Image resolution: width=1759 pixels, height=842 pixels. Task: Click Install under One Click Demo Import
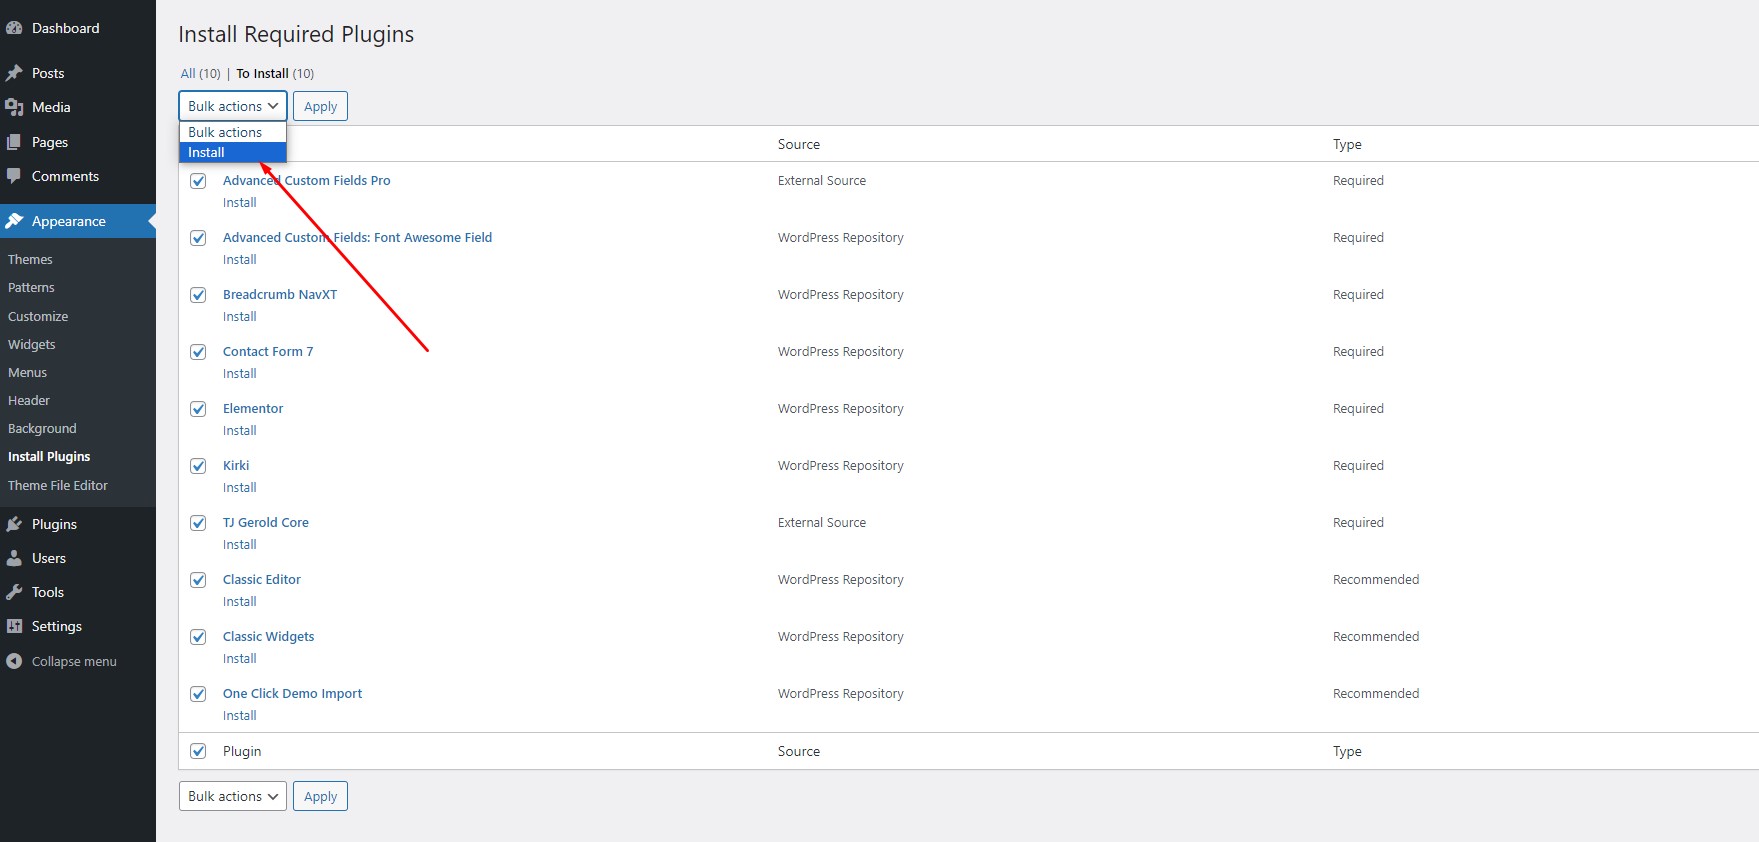pos(240,715)
